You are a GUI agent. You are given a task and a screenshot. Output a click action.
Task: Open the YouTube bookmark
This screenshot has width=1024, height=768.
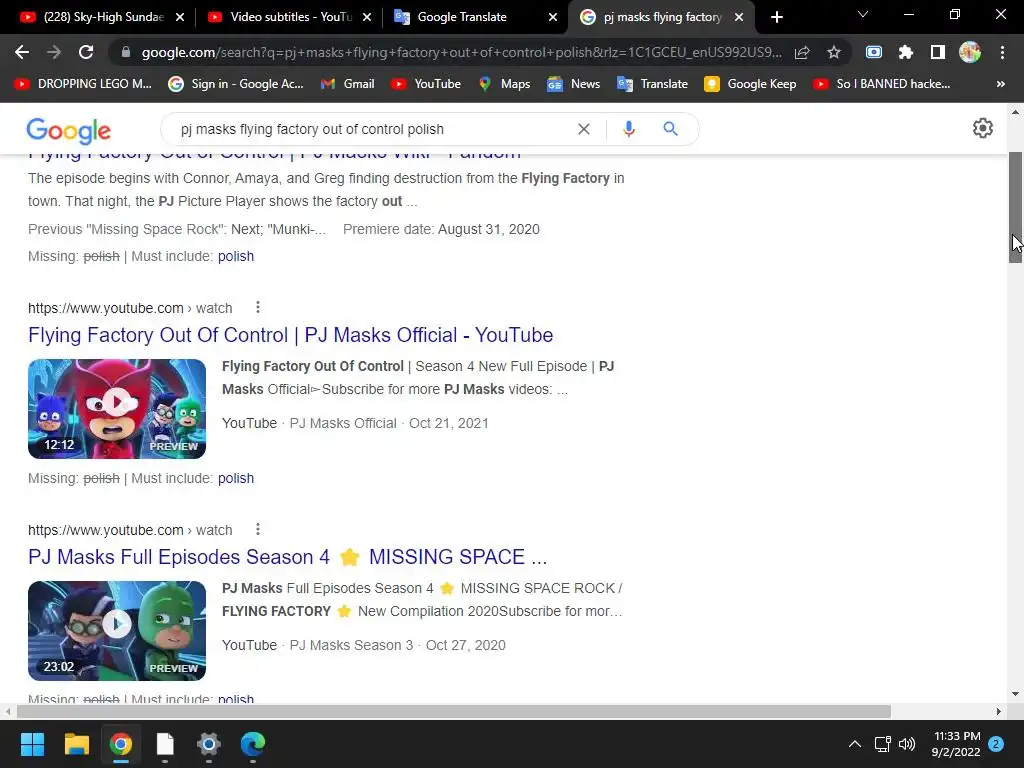point(426,84)
